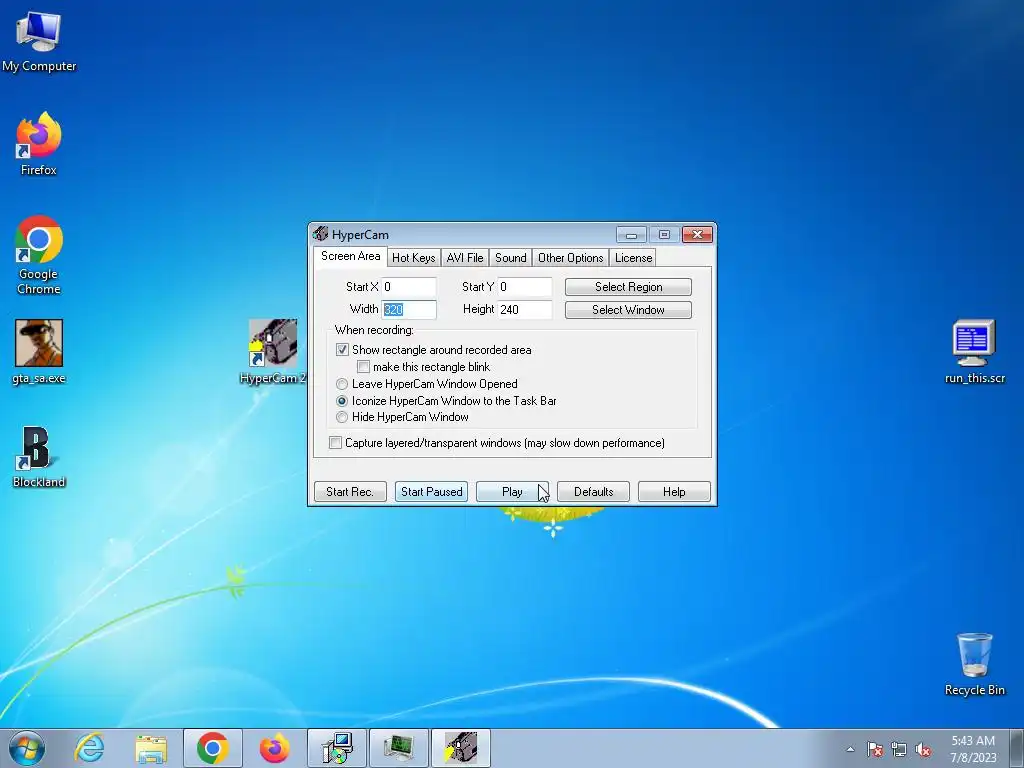Open the monitor app taskbar item

click(398, 748)
